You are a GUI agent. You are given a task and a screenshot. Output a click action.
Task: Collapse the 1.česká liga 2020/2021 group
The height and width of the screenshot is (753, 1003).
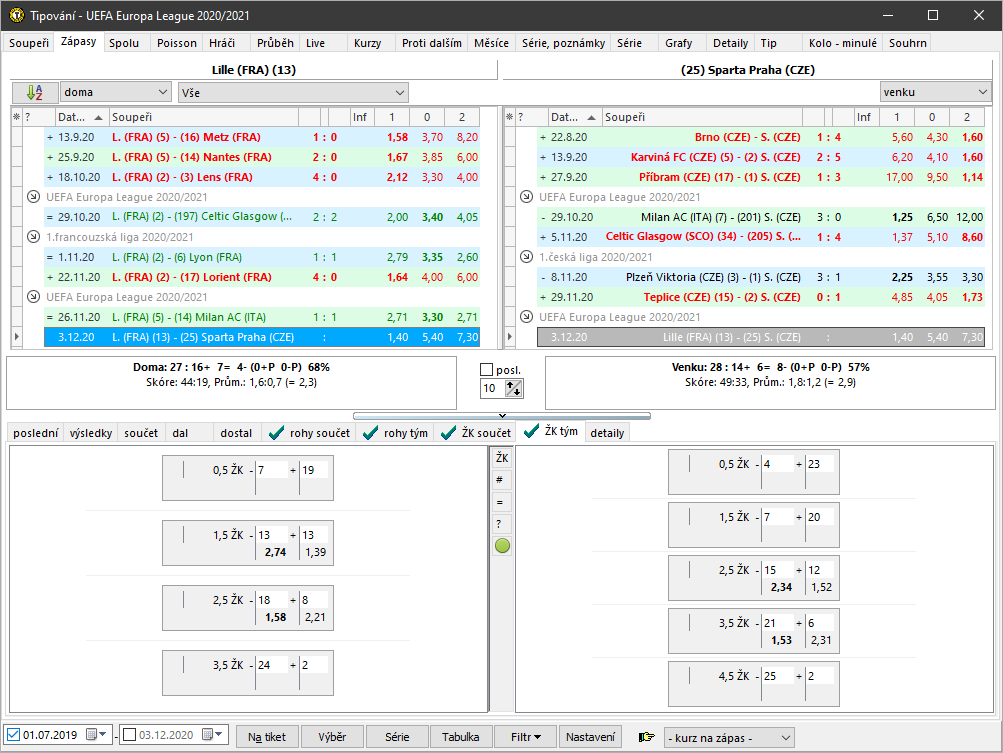click(x=526, y=257)
